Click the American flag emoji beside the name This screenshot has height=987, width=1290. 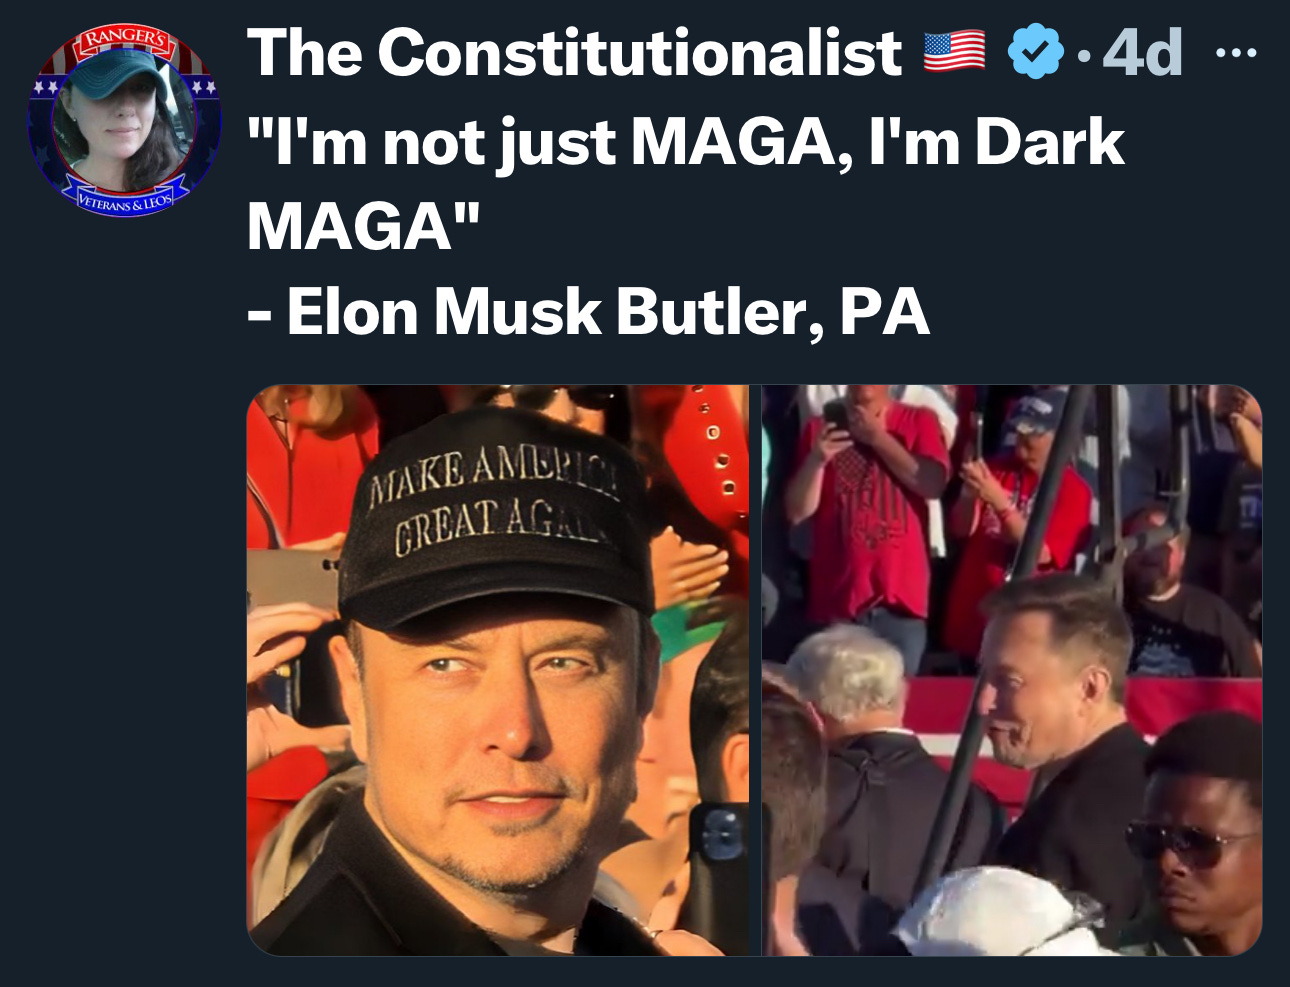pos(953,52)
